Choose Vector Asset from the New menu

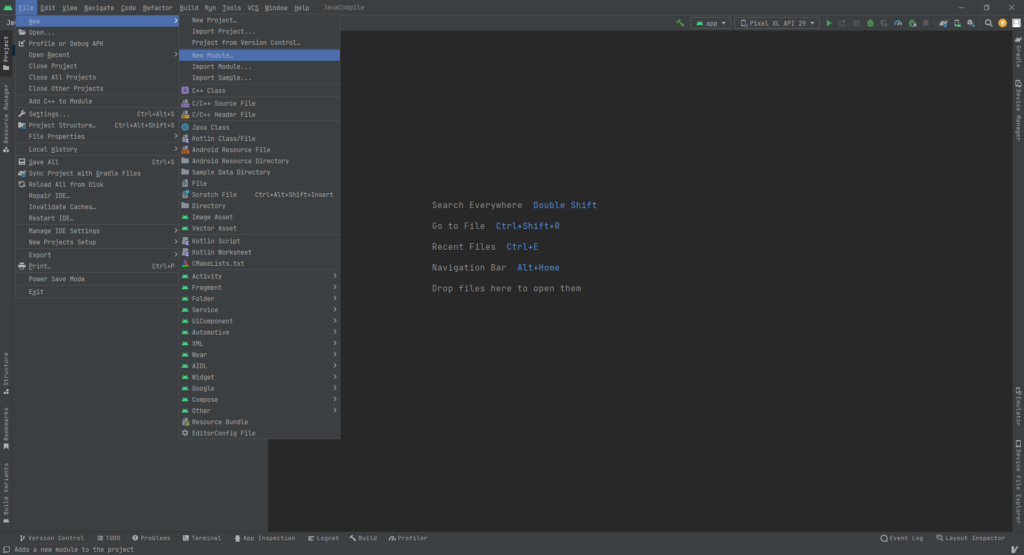click(x=259, y=228)
